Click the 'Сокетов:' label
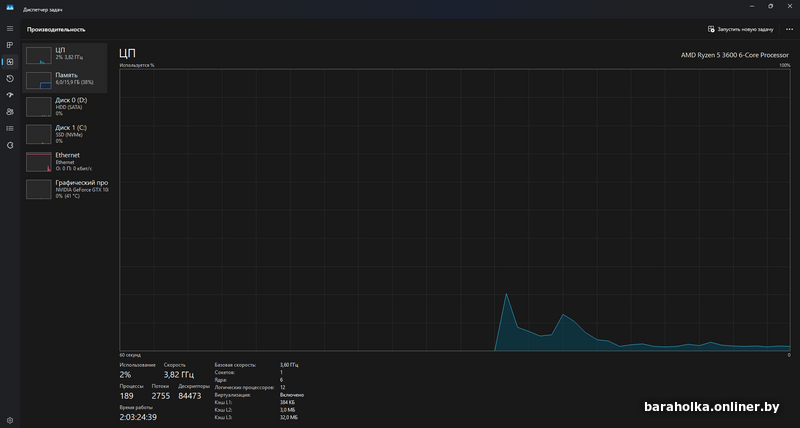Image resolution: width=800 pixels, height=428 pixels. [x=224, y=372]
